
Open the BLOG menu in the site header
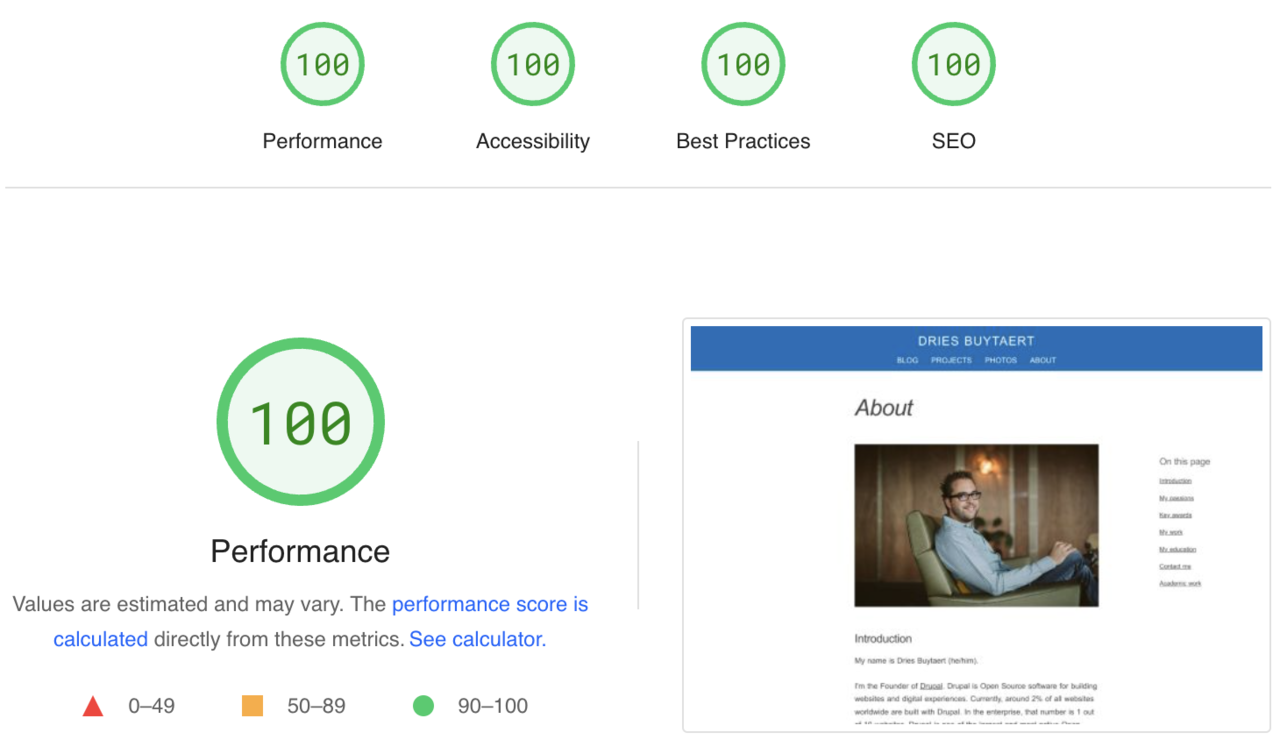907,361
